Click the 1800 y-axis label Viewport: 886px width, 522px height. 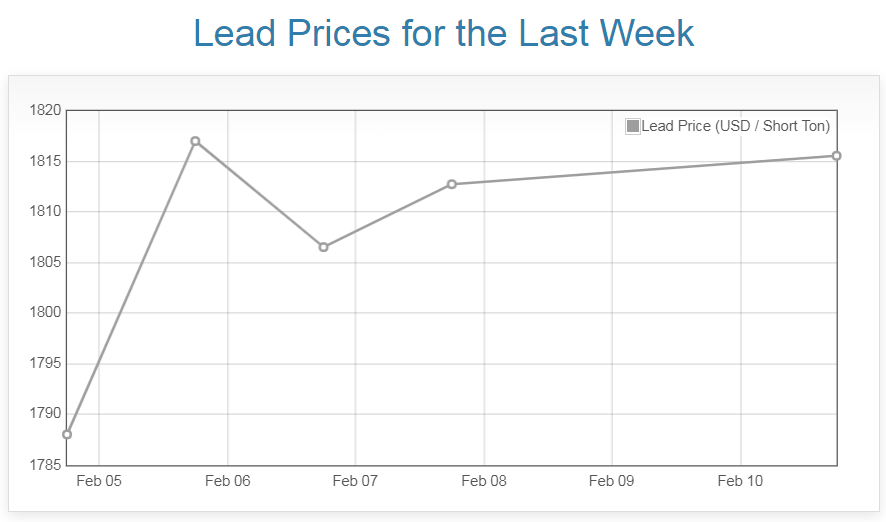coord(45,313)
